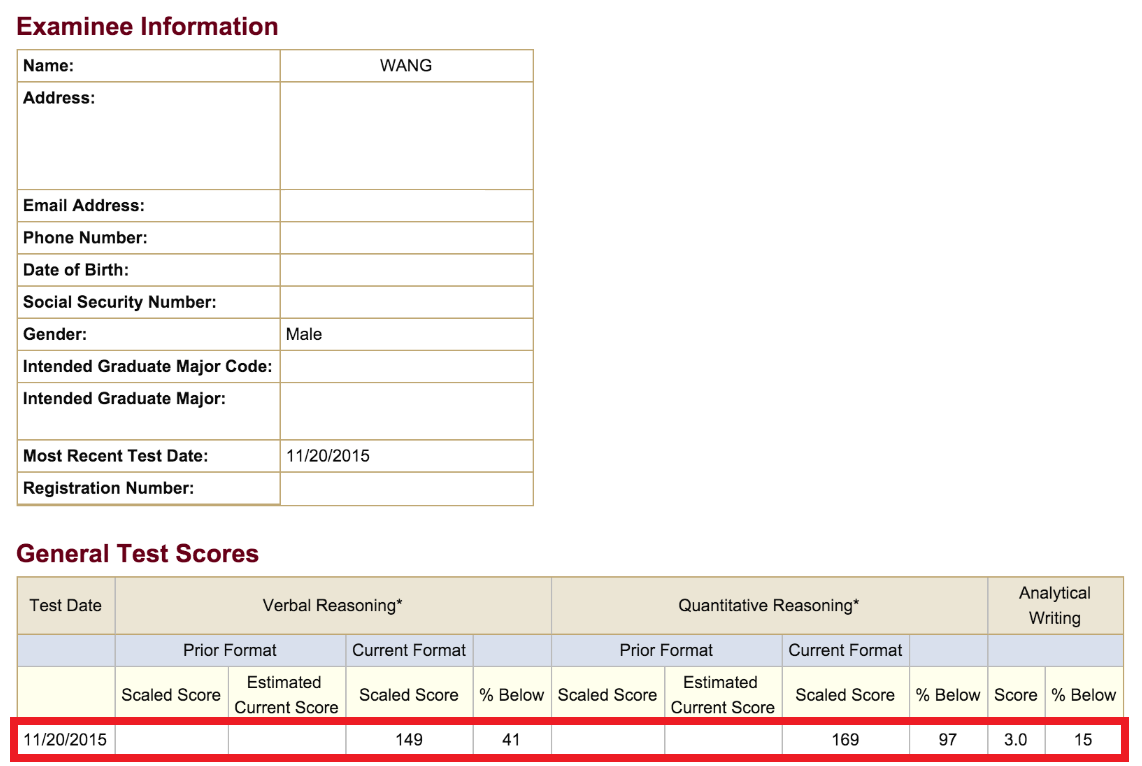Click 'Estimated Current Score' under Verbal Reasoning
Viewport: 1142px width, 766px height.
click(x=286, y=695)
